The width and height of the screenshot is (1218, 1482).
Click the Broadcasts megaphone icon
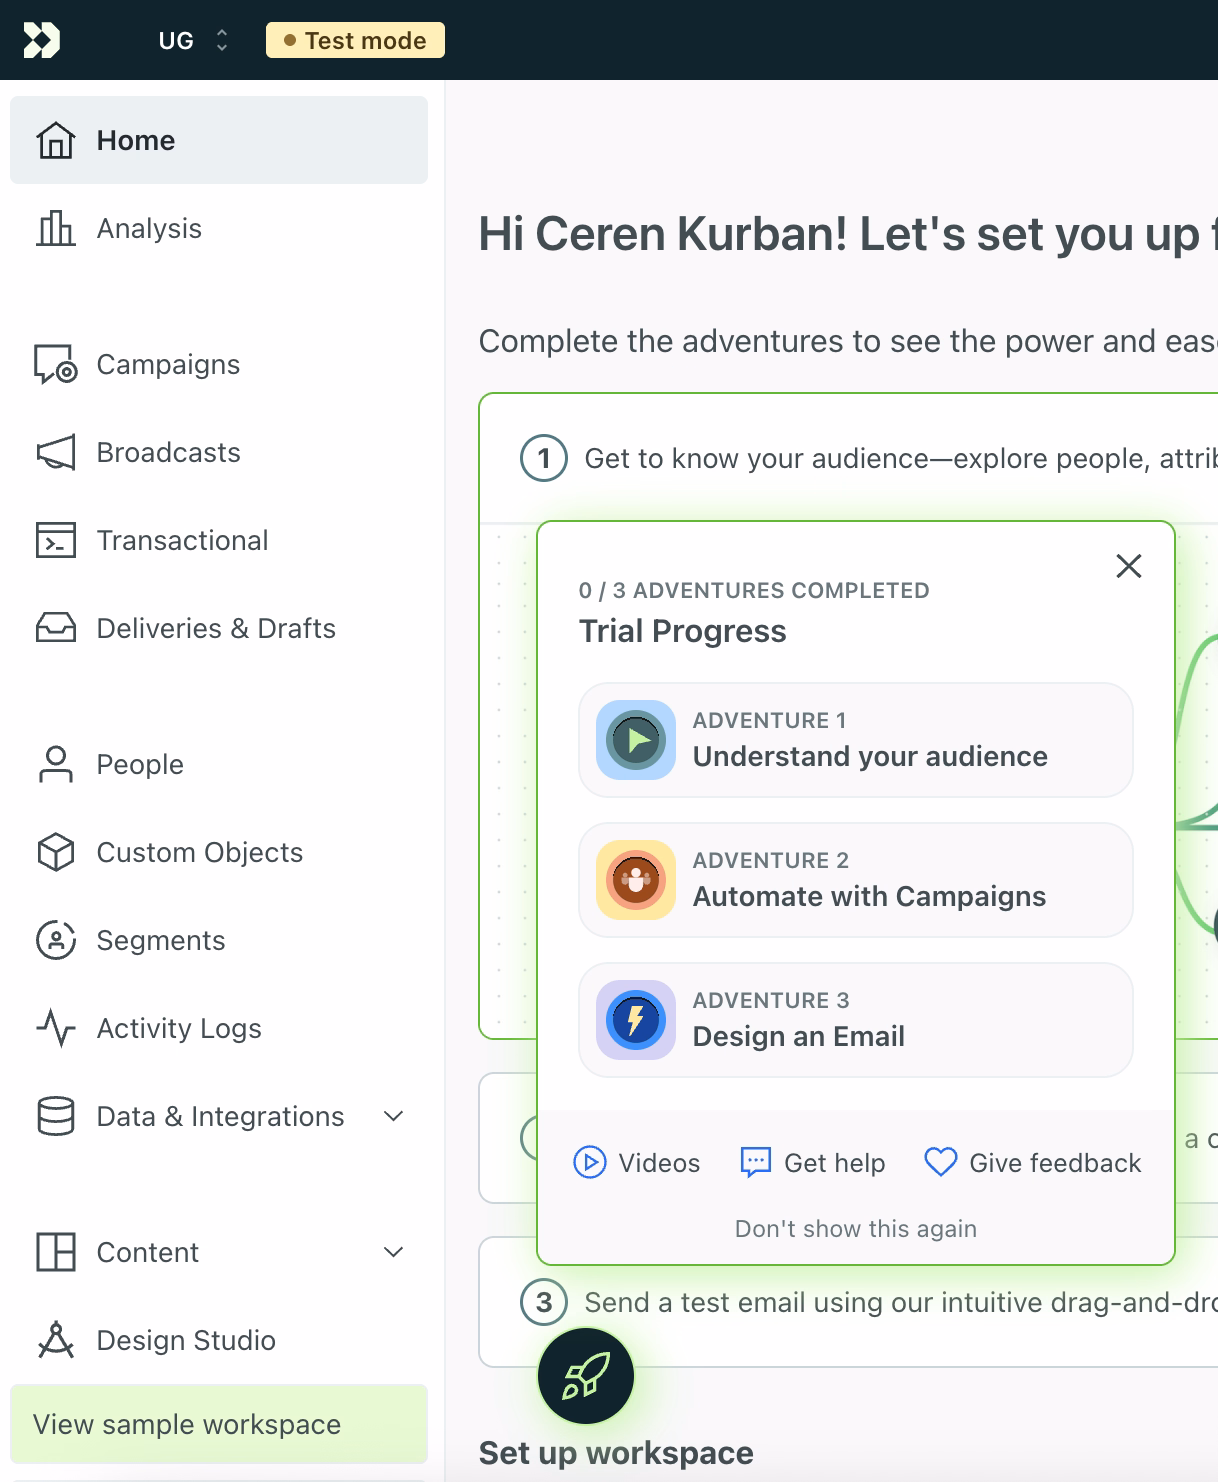point(57,452)
